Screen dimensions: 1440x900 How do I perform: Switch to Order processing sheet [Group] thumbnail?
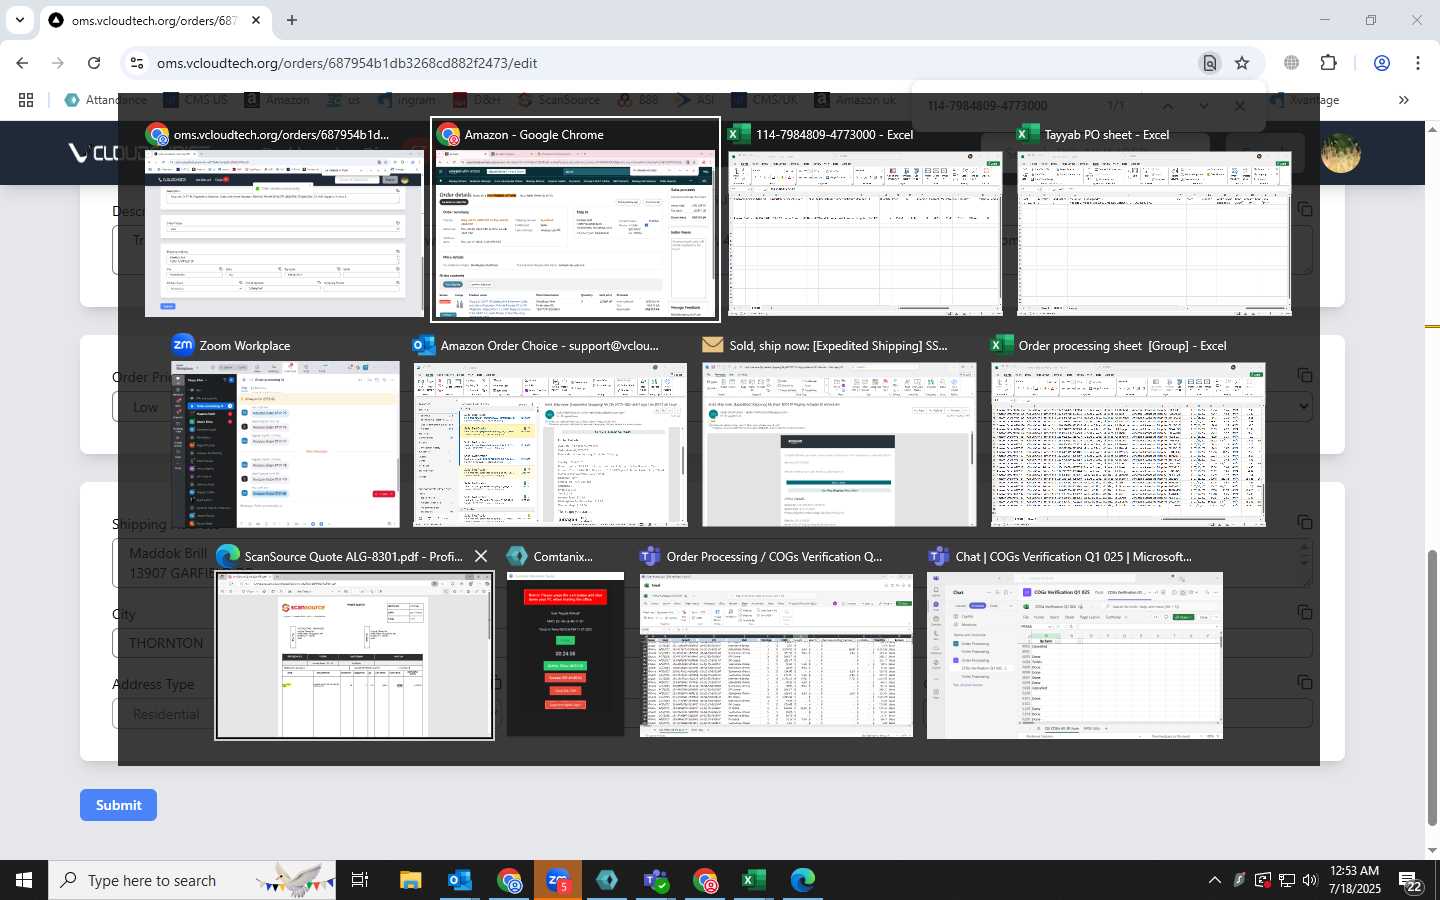[x=1128, y=444]
